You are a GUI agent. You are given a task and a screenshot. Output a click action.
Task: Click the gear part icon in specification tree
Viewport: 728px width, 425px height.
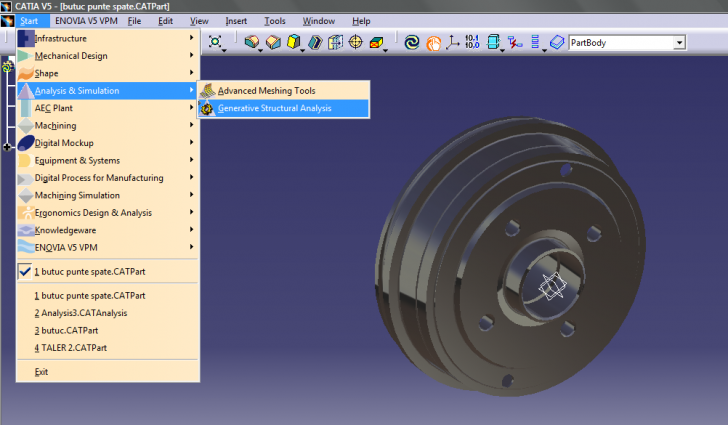tap(7, 67)
